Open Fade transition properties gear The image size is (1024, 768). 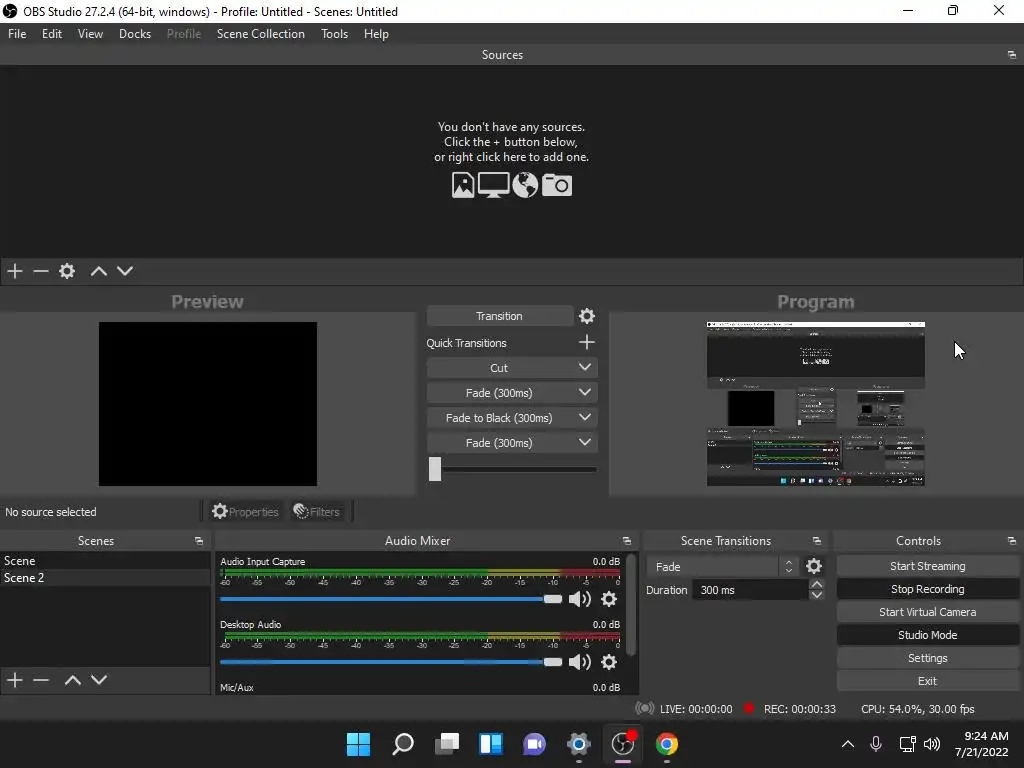814,566
